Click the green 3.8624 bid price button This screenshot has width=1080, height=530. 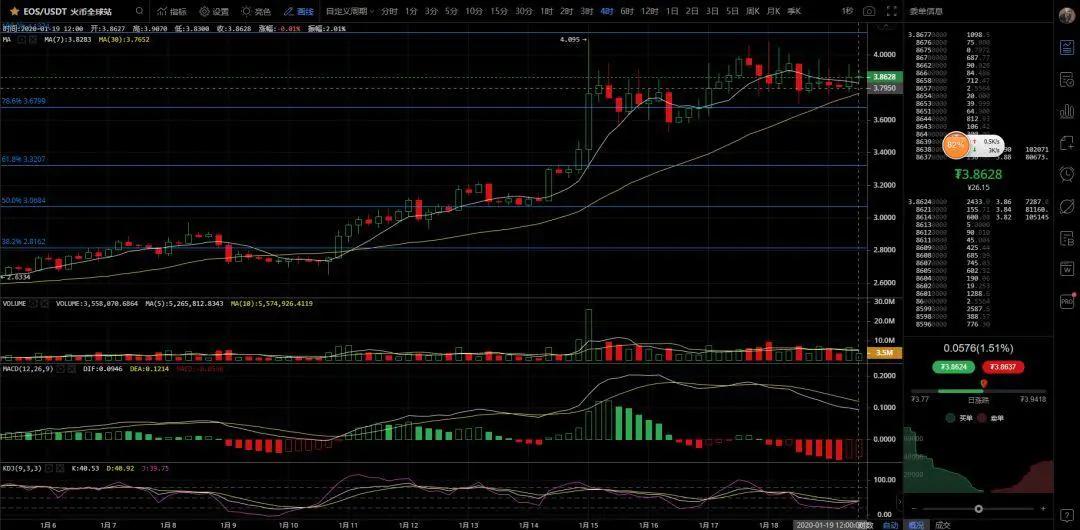point(953,367)
